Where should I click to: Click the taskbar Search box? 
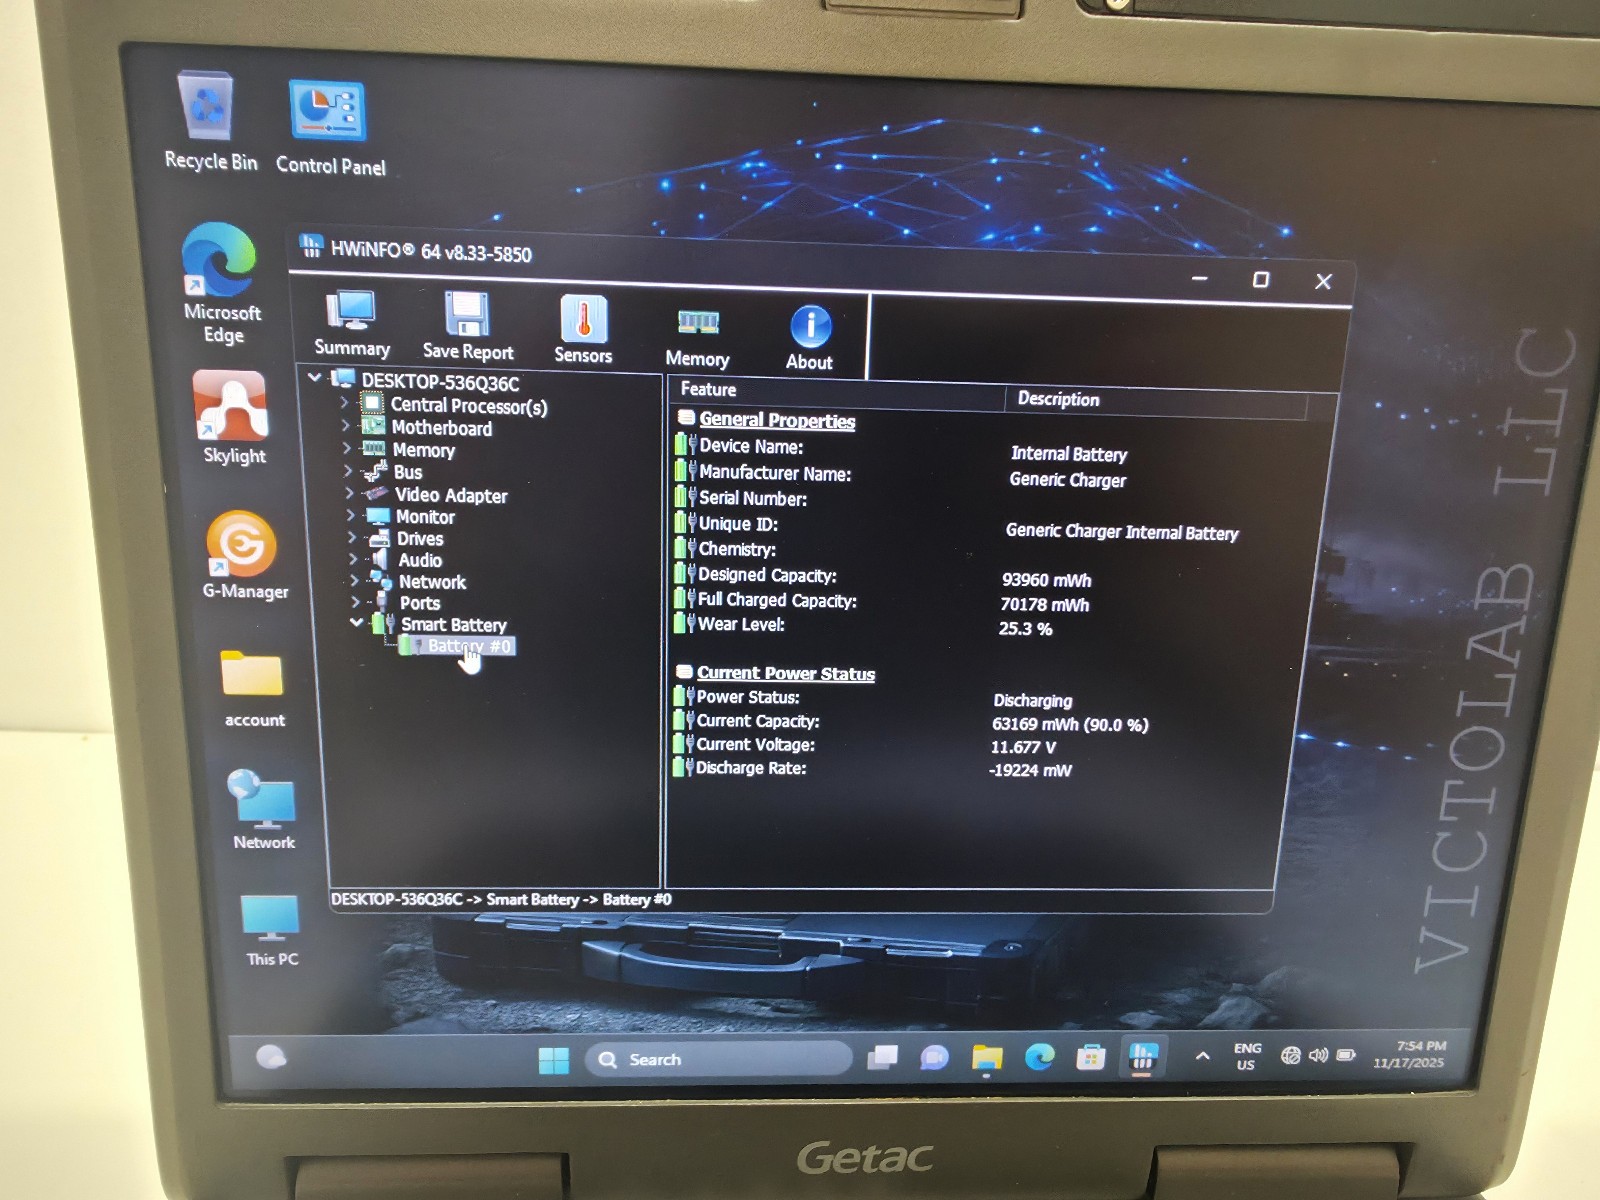tap(718, 1059)
